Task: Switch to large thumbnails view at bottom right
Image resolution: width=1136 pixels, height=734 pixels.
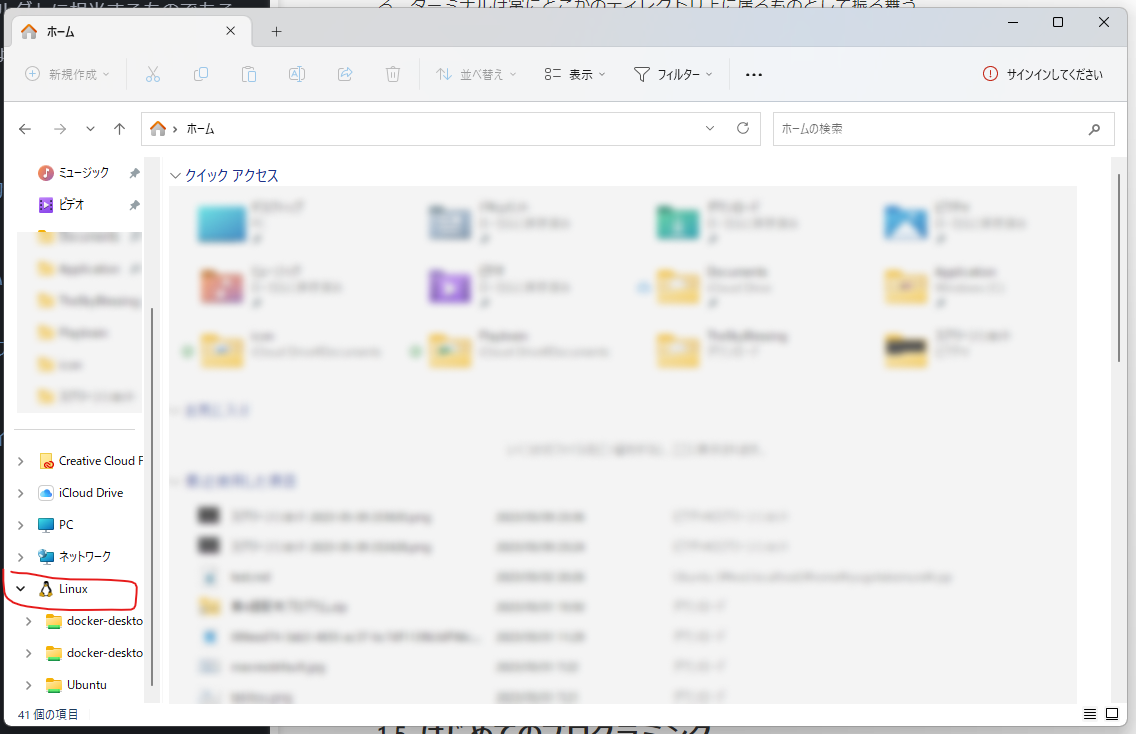Action: coord(1112,714)
